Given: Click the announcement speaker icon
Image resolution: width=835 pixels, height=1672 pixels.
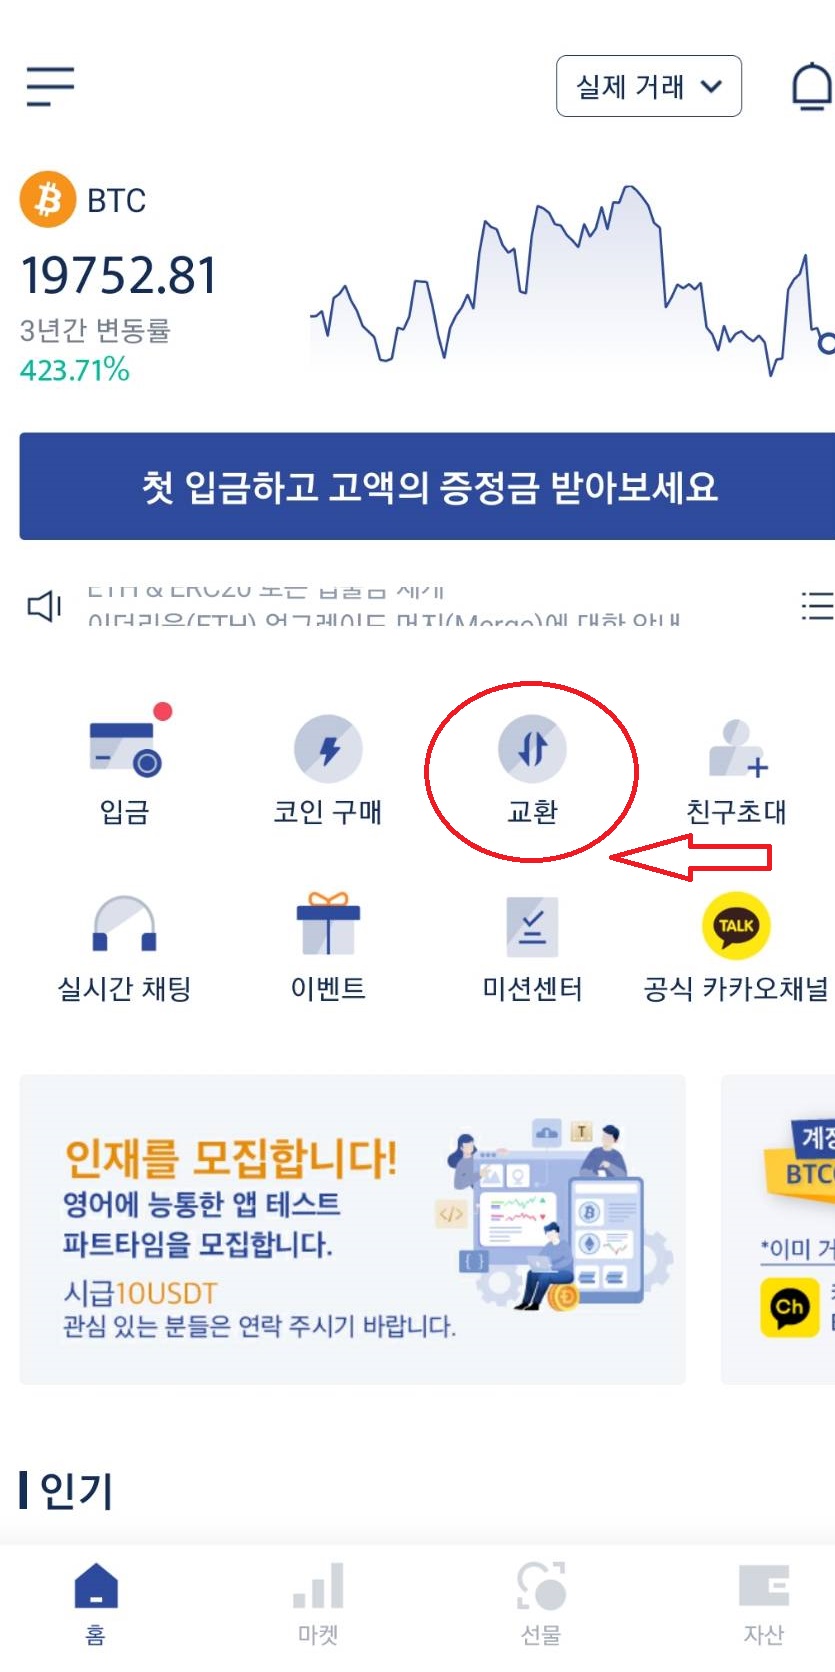Looking at the screenshot, I should coord(44,606).
